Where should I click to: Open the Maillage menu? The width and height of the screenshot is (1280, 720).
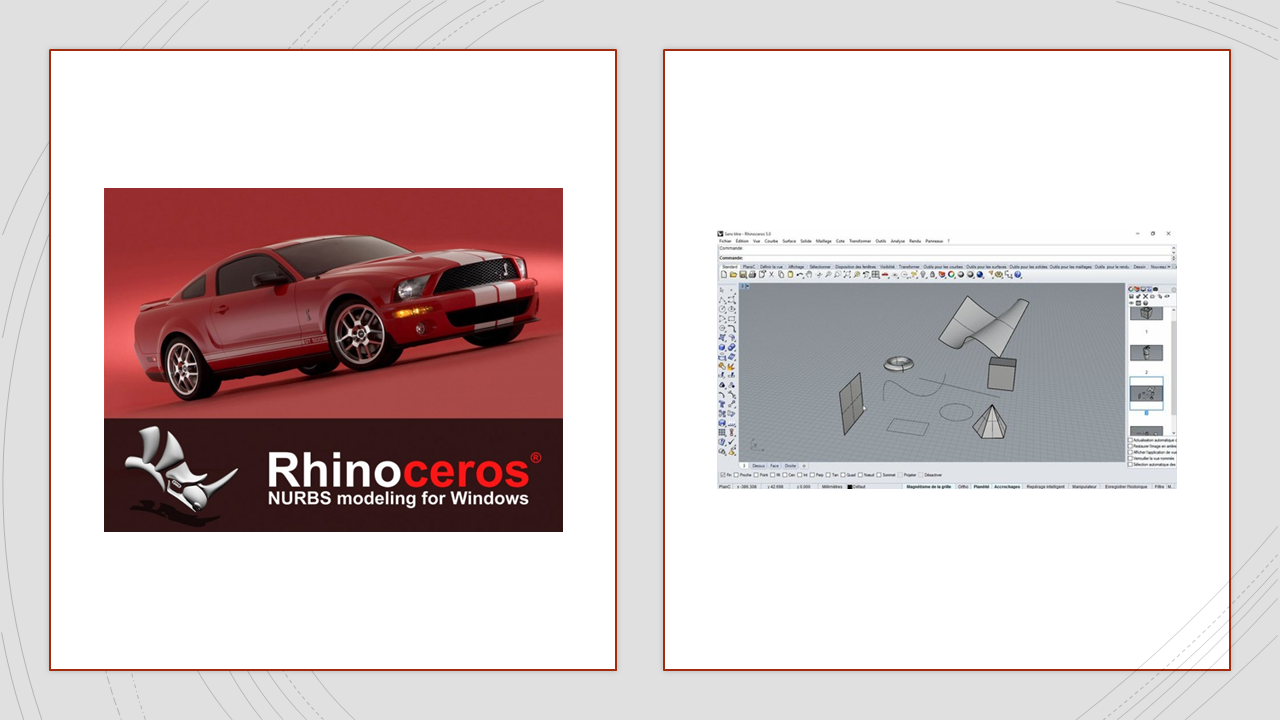point(823,241)
